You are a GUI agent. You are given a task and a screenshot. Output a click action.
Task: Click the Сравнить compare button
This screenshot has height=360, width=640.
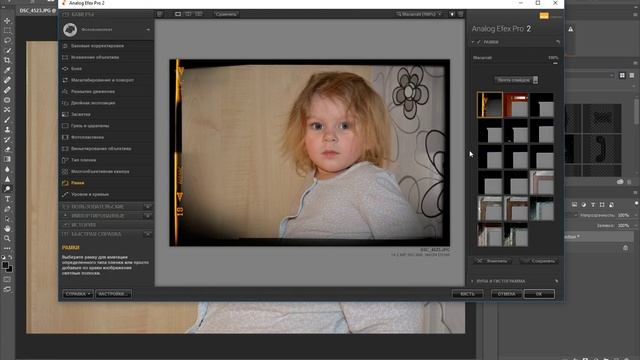pyautogui.click(x=226, y=14)
